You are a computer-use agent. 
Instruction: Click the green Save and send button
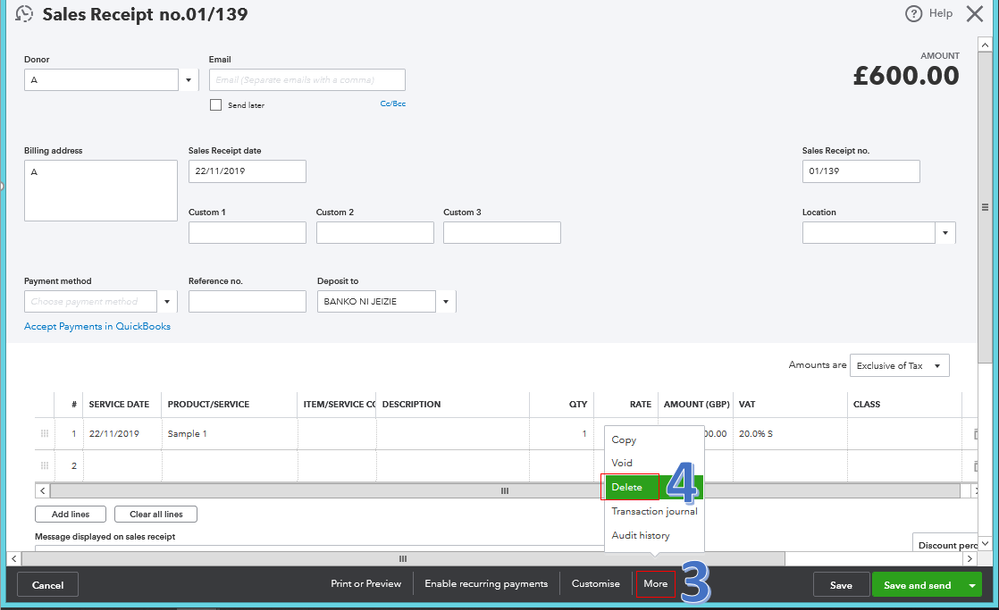coord(917,585)
